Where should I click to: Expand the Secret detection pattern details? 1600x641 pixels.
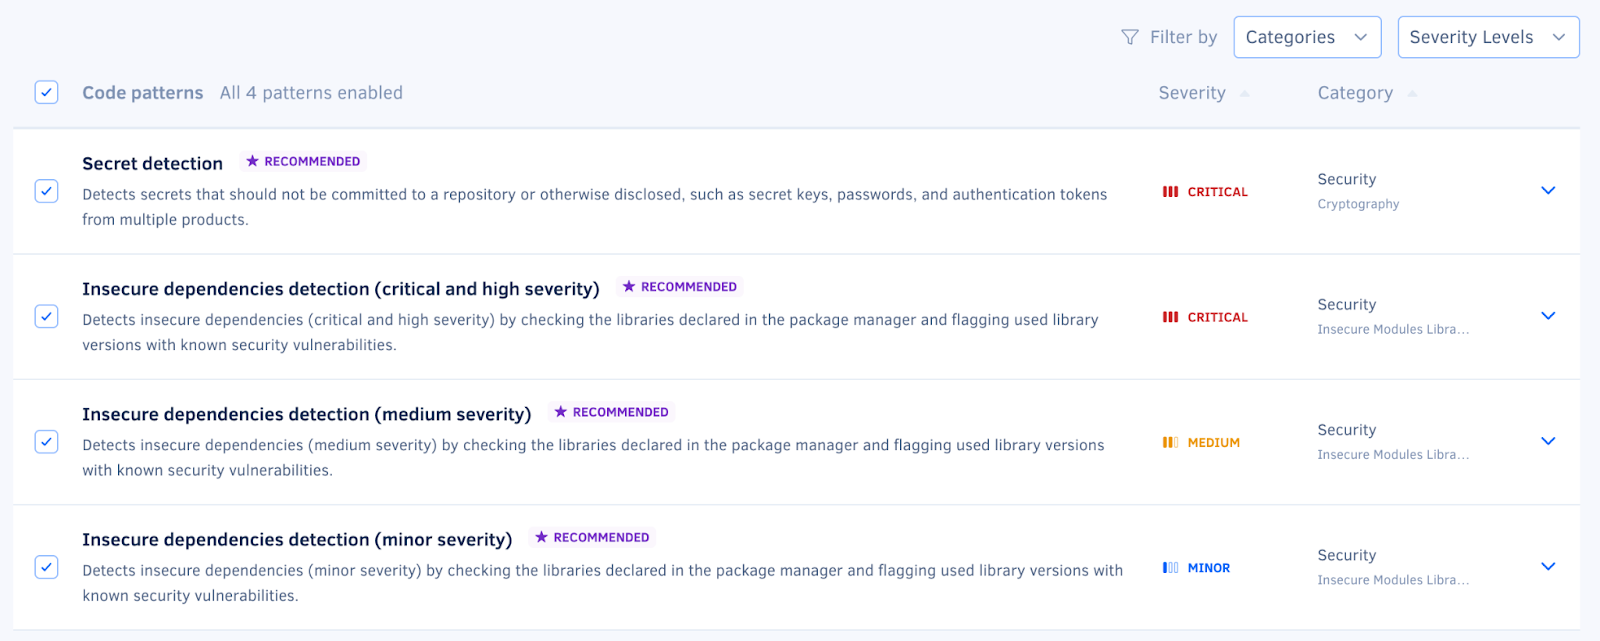click(1548, 191)
